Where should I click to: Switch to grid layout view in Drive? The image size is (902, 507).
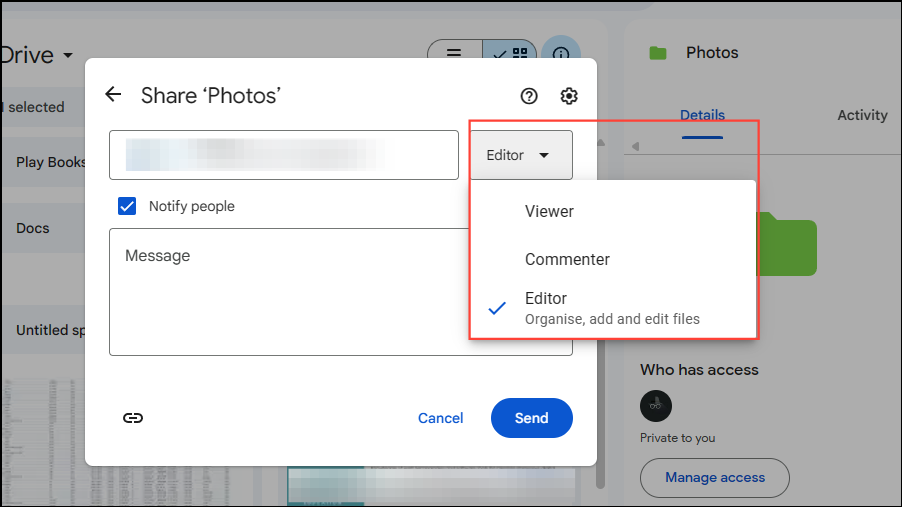coord(510,54)
